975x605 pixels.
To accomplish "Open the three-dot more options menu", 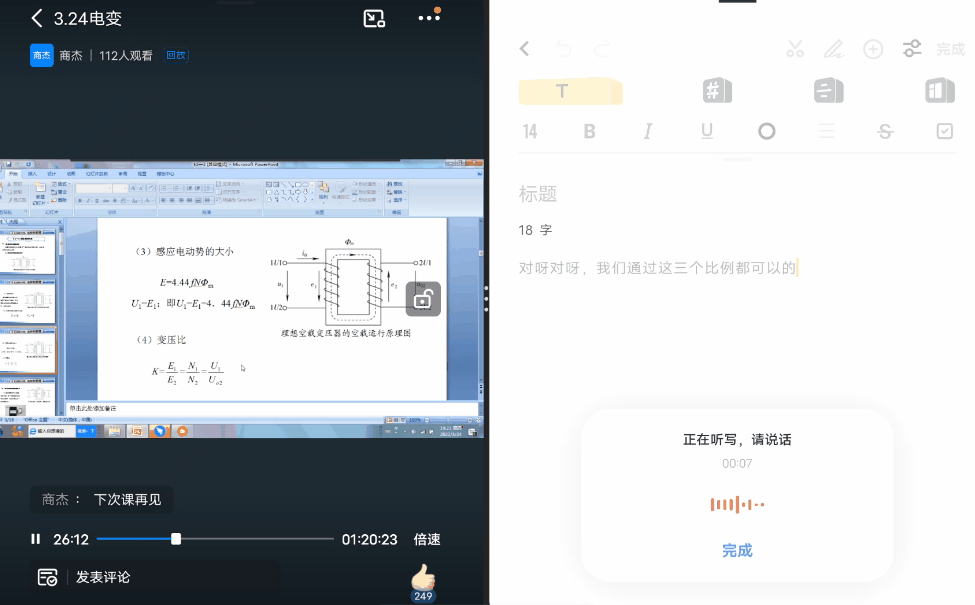I will [429, 17].
